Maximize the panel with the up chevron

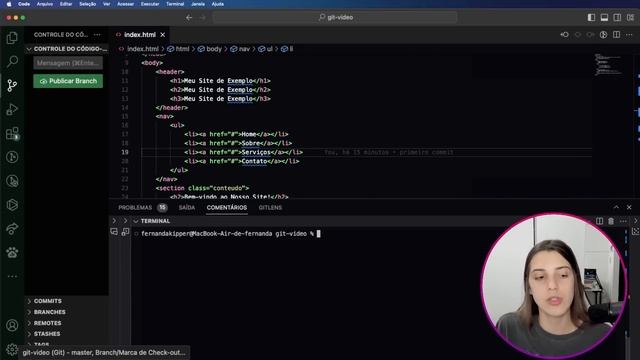[616, 207]
